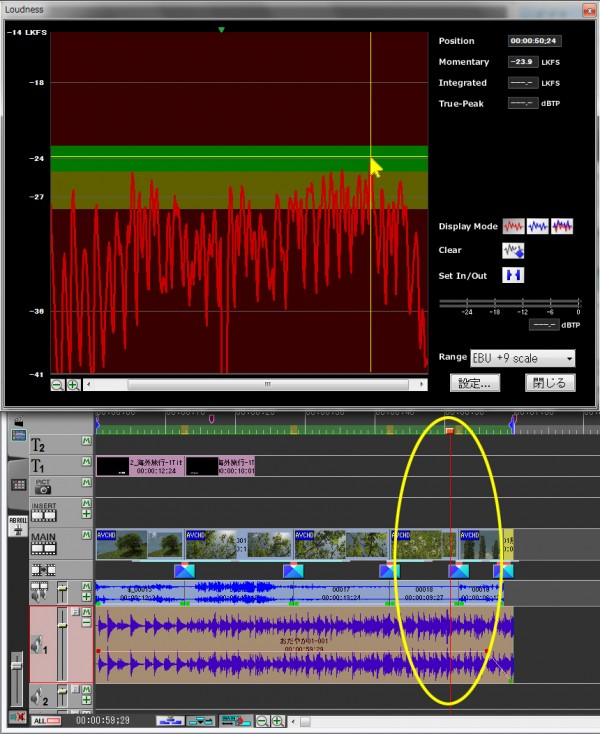Expand audio track 2 with plus button
The width and height of the screenshot is (600, 734).
[x=86, y=702]
